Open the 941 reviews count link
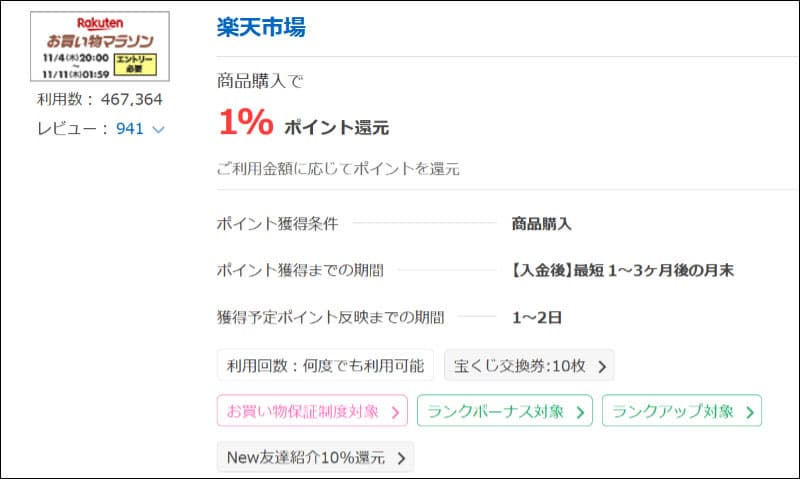This screenshot has width=800, height=479. click(130, 129)
